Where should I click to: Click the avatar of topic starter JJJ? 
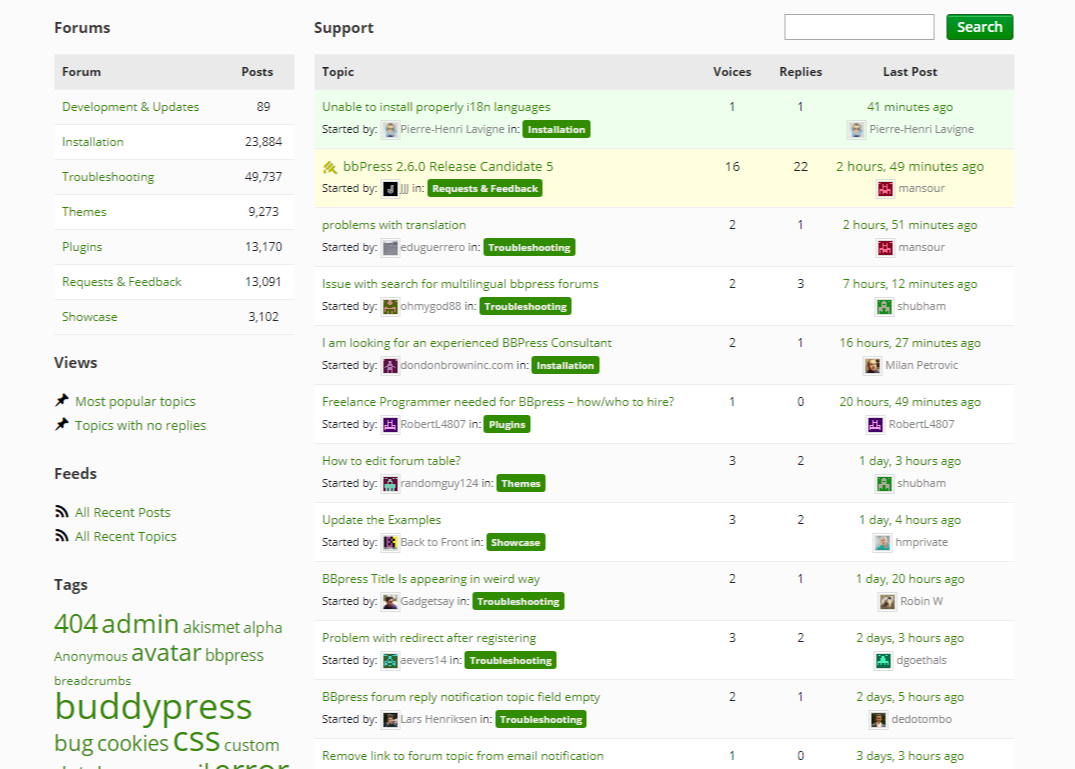pos(390,188)
